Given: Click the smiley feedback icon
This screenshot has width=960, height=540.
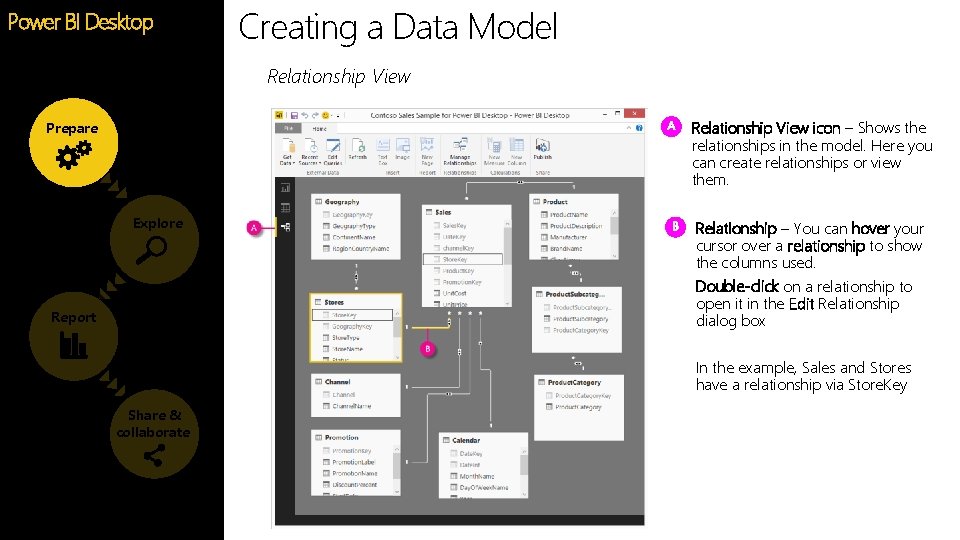Looking at the screenshot, I should pyautogui.click(x=325, y=115).
